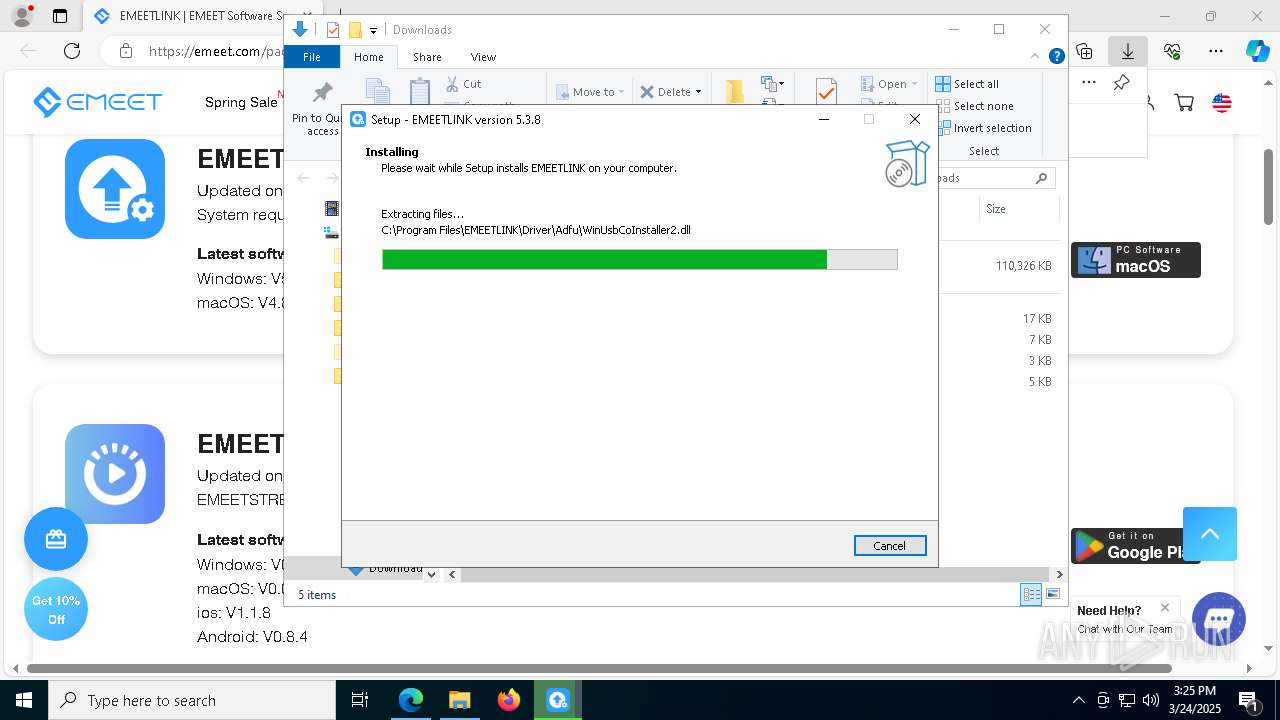Click the back-to-top arrow button
Viewport: 1280px width, 720px height.
(x=1210, y=534)
